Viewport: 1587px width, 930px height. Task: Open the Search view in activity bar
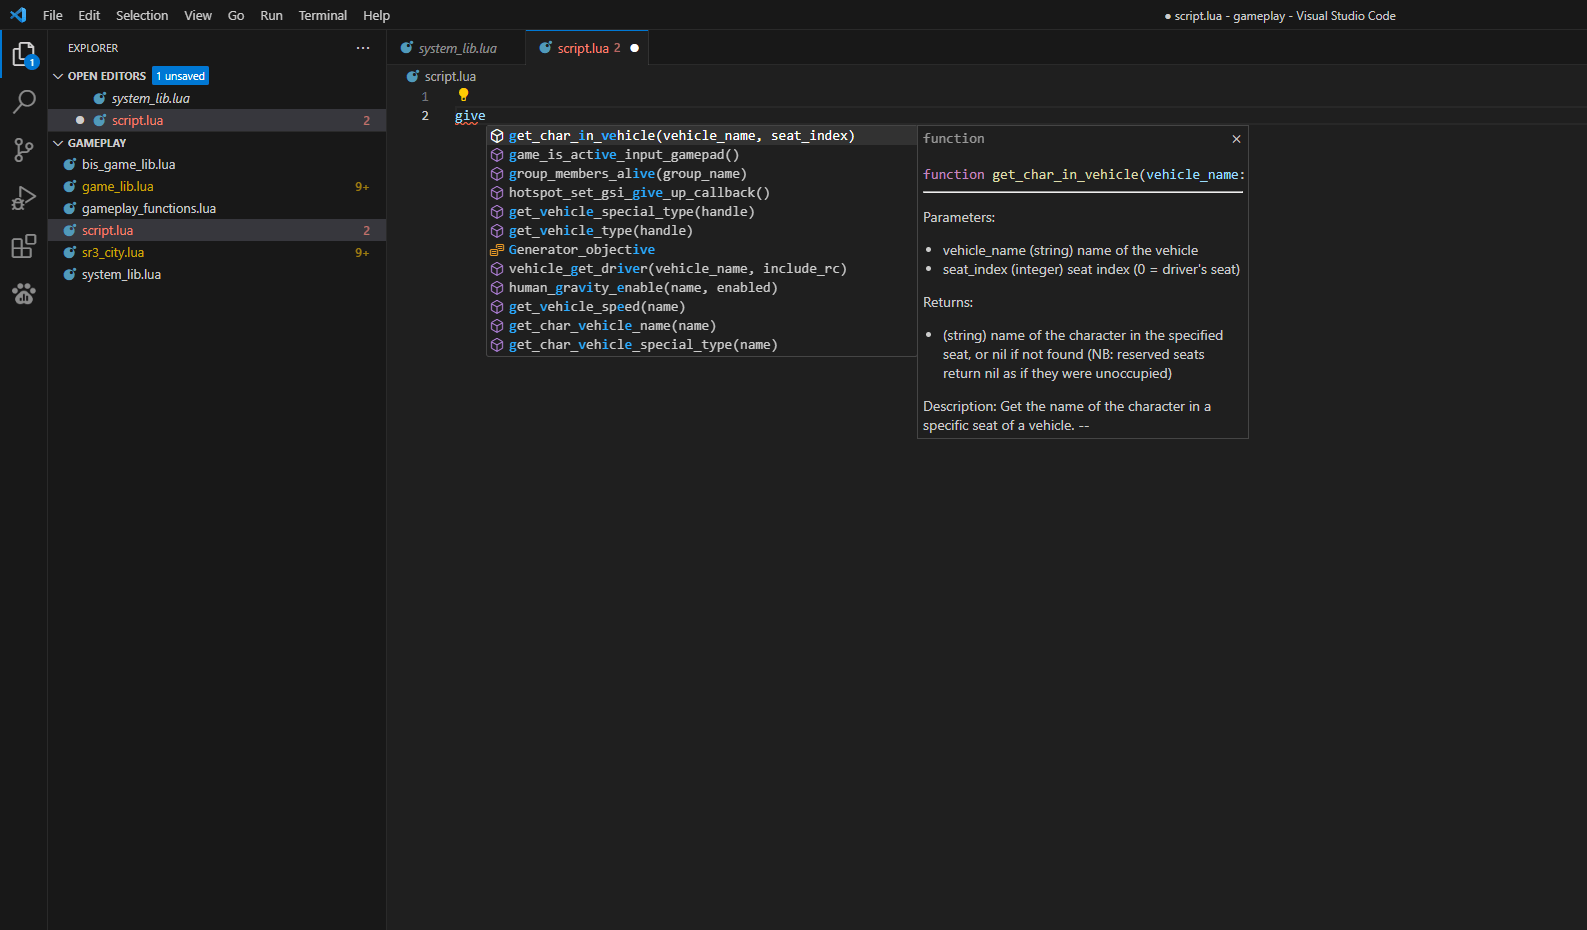pyautogui.click(x=24, y=102)
